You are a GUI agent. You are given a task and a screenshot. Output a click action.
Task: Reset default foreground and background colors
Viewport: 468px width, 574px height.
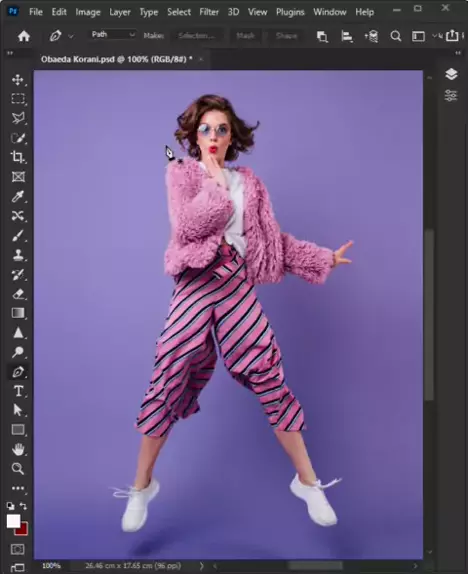[x=10, y=506]
